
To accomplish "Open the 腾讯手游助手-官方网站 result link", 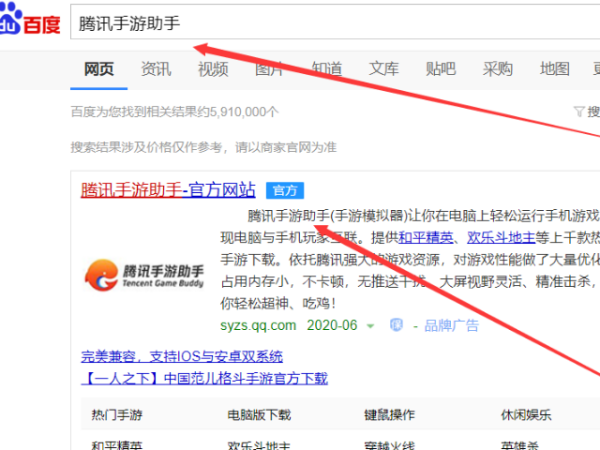I will tap(168, 190).
